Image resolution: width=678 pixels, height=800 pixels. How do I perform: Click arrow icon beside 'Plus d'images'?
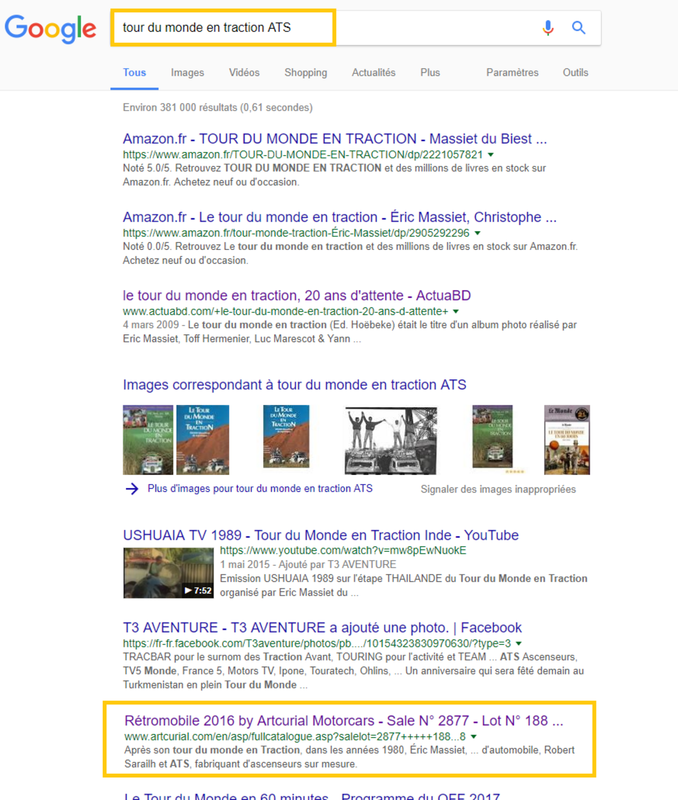point(132,489)
